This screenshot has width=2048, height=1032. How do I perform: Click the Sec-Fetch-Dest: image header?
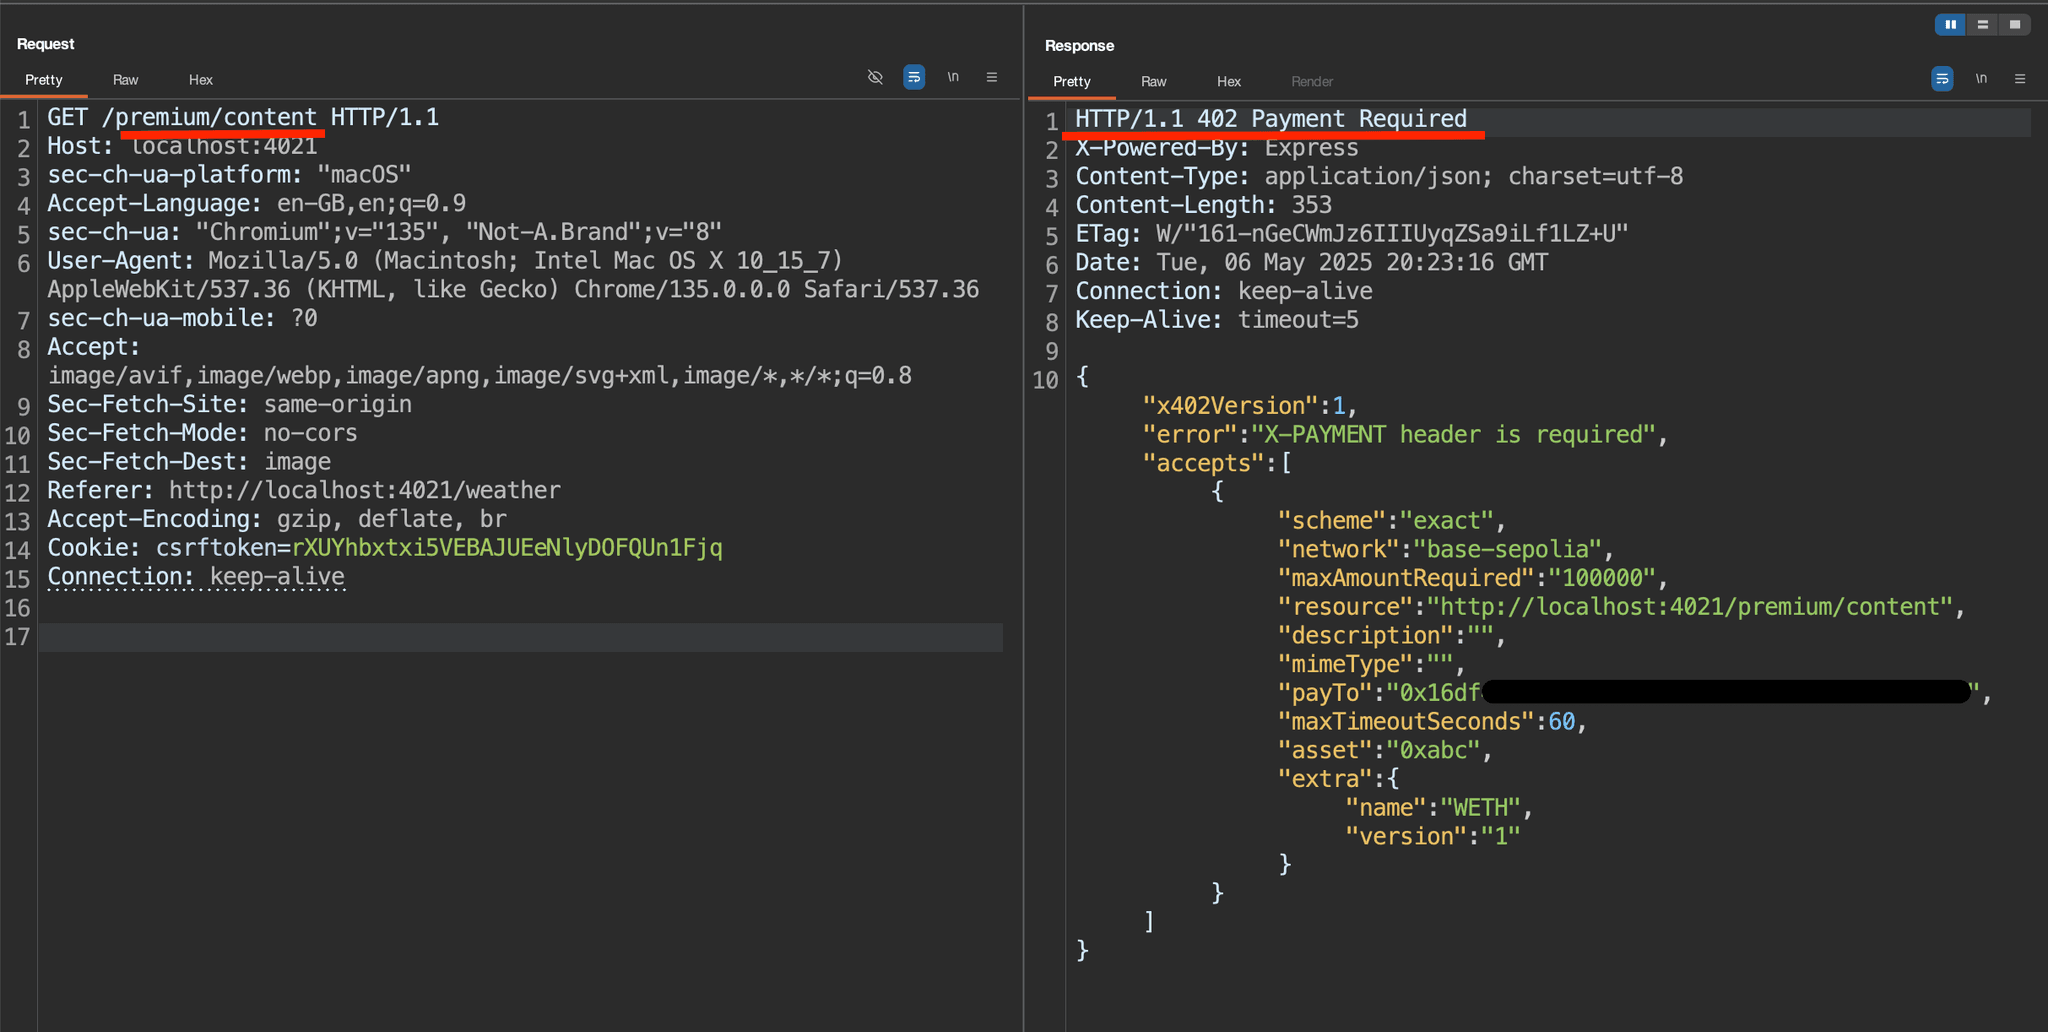(189, 462)
